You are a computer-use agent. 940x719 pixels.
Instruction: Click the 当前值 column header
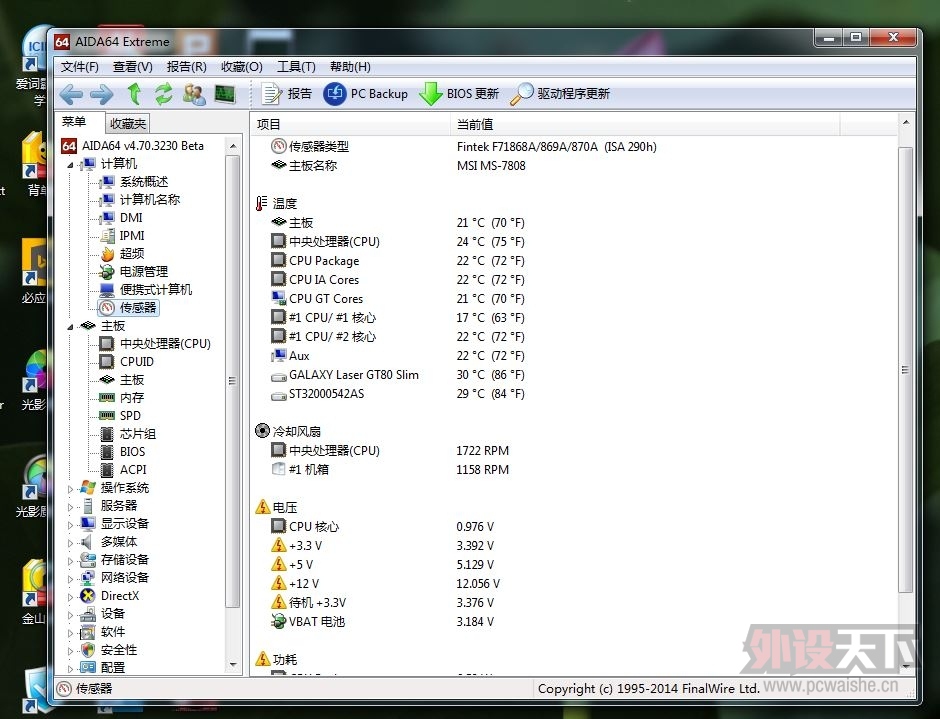[645, 124]
